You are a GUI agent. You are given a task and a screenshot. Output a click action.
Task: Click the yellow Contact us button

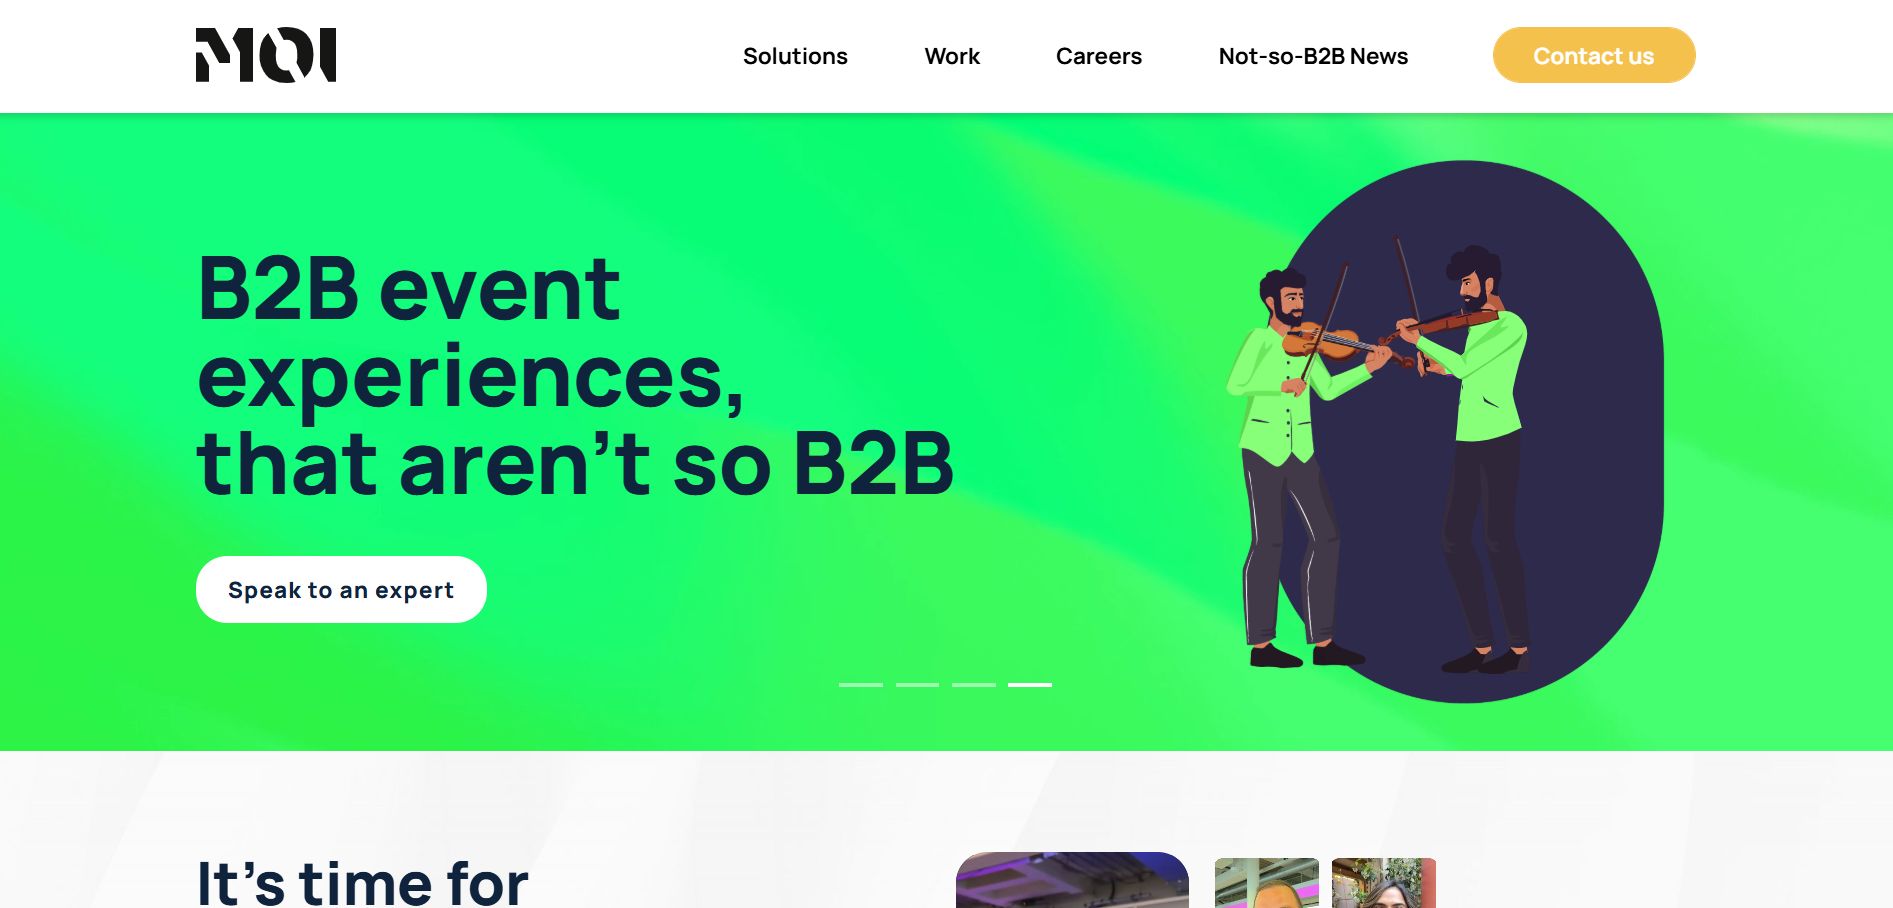(1594, 55)
